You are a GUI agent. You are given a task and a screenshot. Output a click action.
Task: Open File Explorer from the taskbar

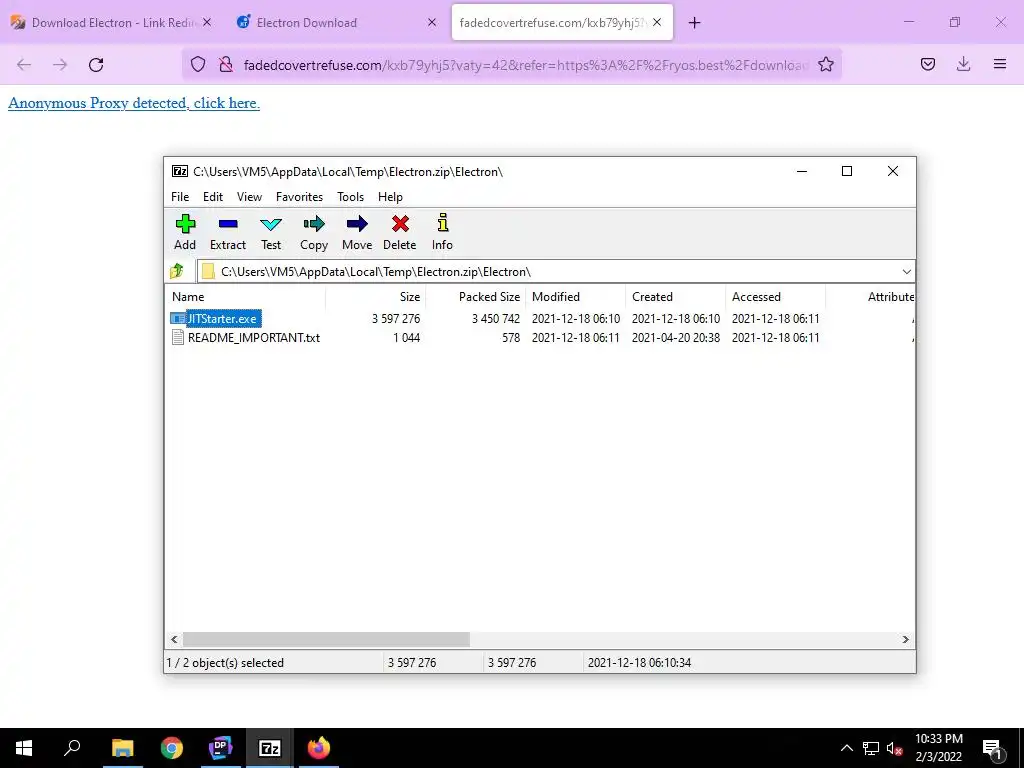[x=122, y=748]
